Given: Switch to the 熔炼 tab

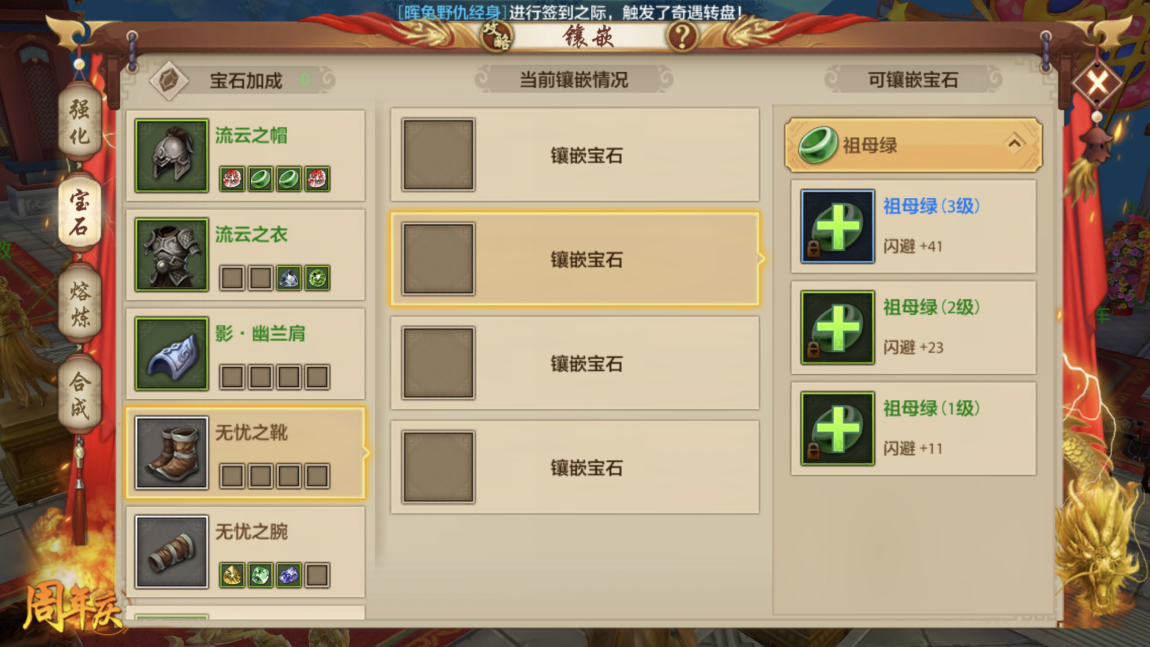Looking at the screenshot, I should pyautogui.click(x=79, y=304).
